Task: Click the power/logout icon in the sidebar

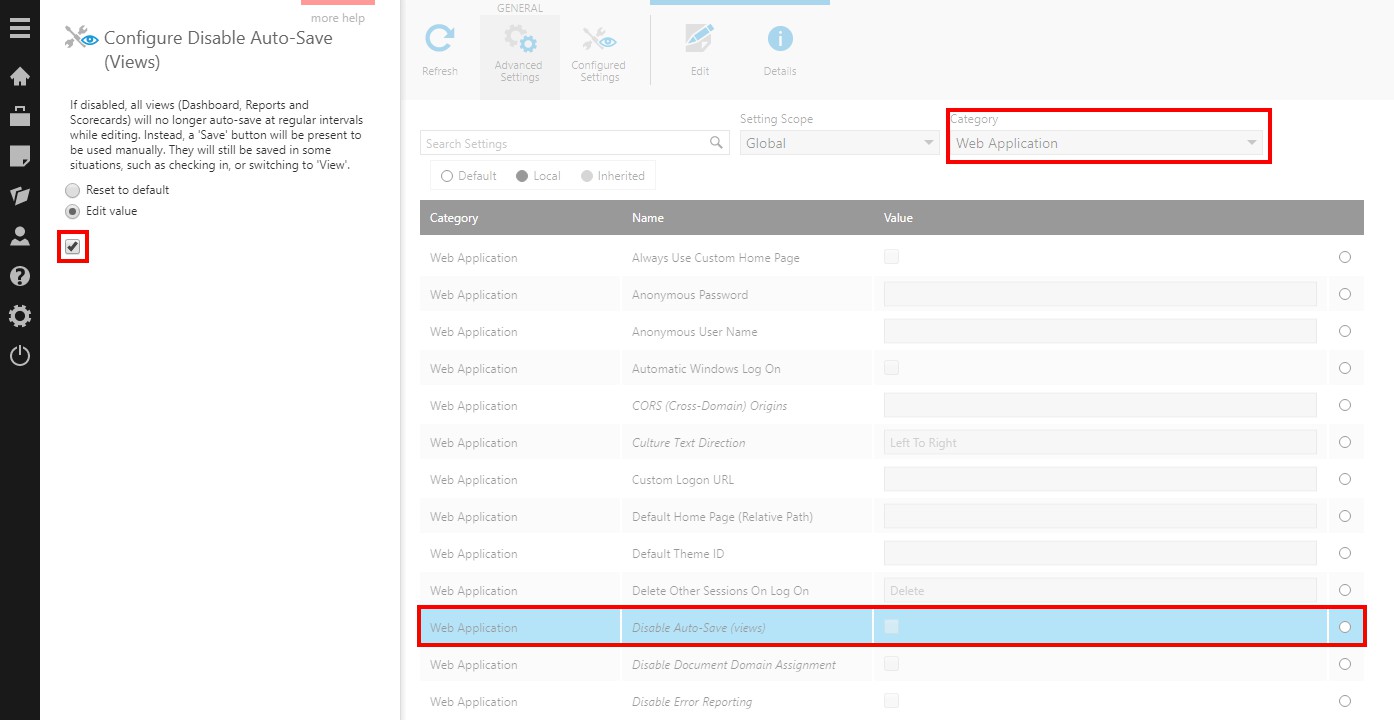Action: pyautogui.click(x=20, y=353)
